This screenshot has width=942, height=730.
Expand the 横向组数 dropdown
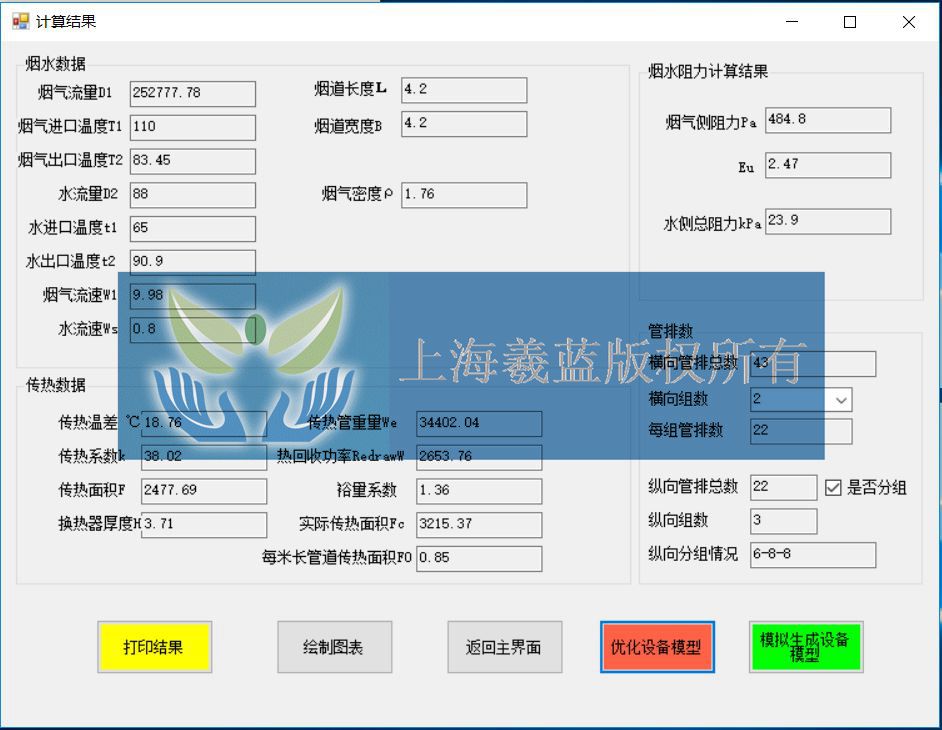click(x=841, y=400)
